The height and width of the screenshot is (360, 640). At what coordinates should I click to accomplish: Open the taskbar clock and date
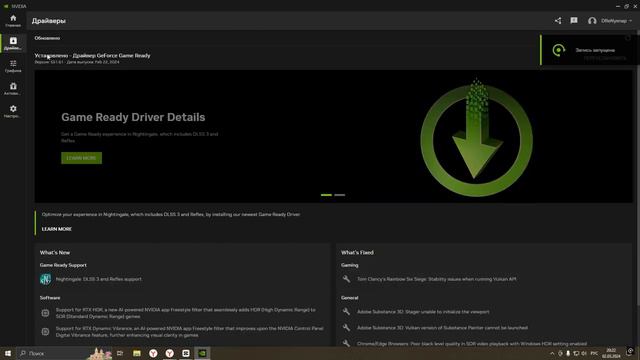[x=611, y=353]
